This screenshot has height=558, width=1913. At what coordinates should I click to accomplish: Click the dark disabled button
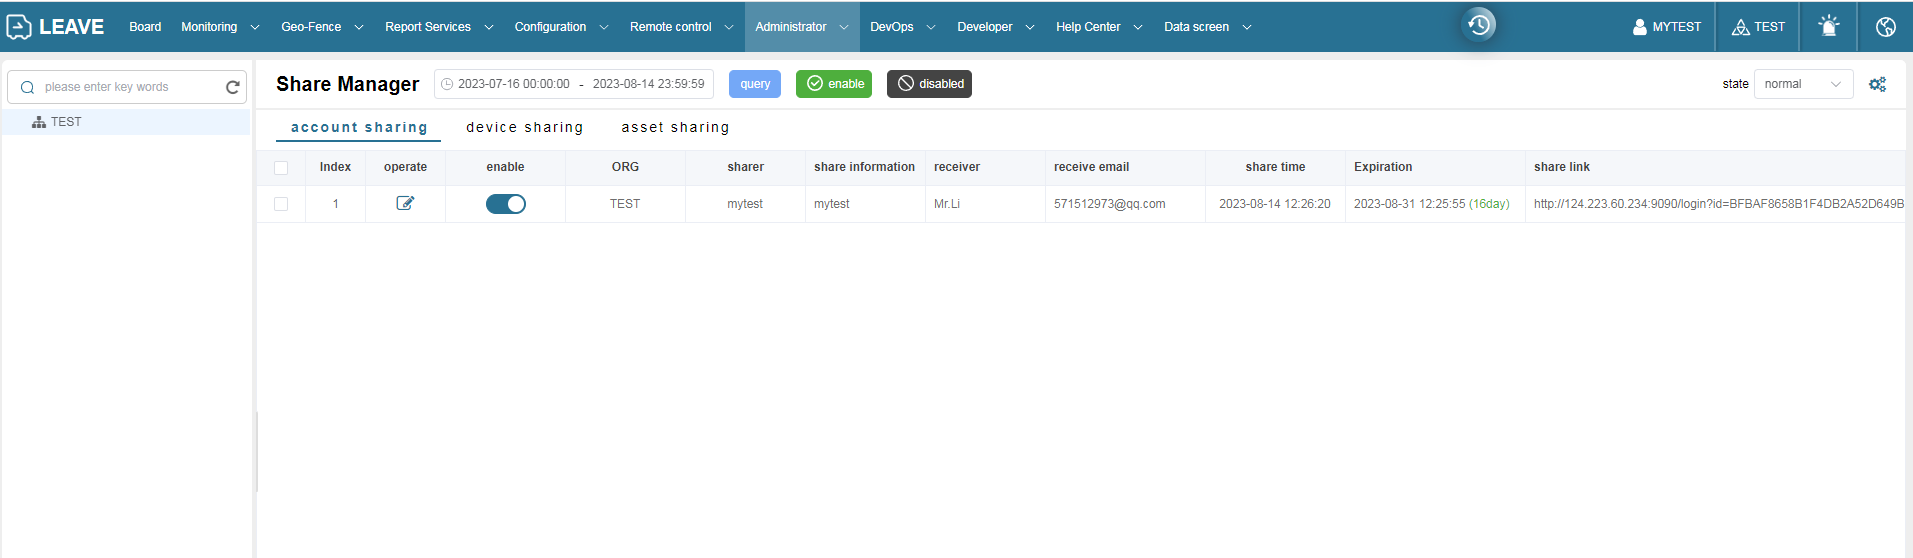click(929, 84)
